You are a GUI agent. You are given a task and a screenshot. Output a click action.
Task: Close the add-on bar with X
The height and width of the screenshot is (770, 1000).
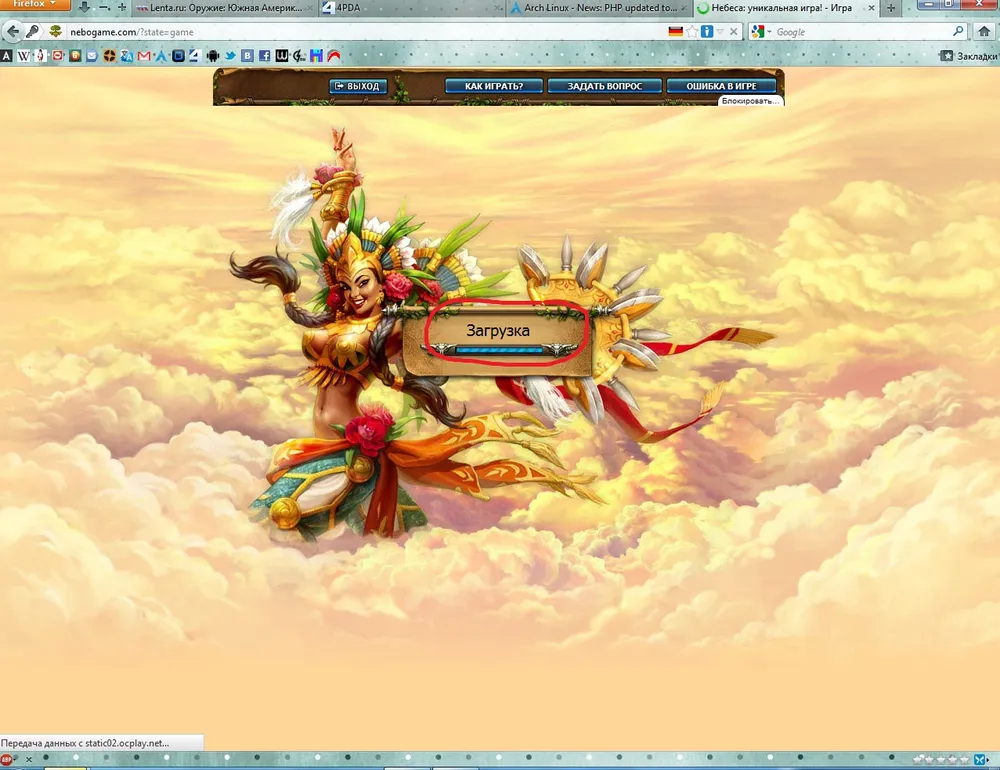(29, 760)
